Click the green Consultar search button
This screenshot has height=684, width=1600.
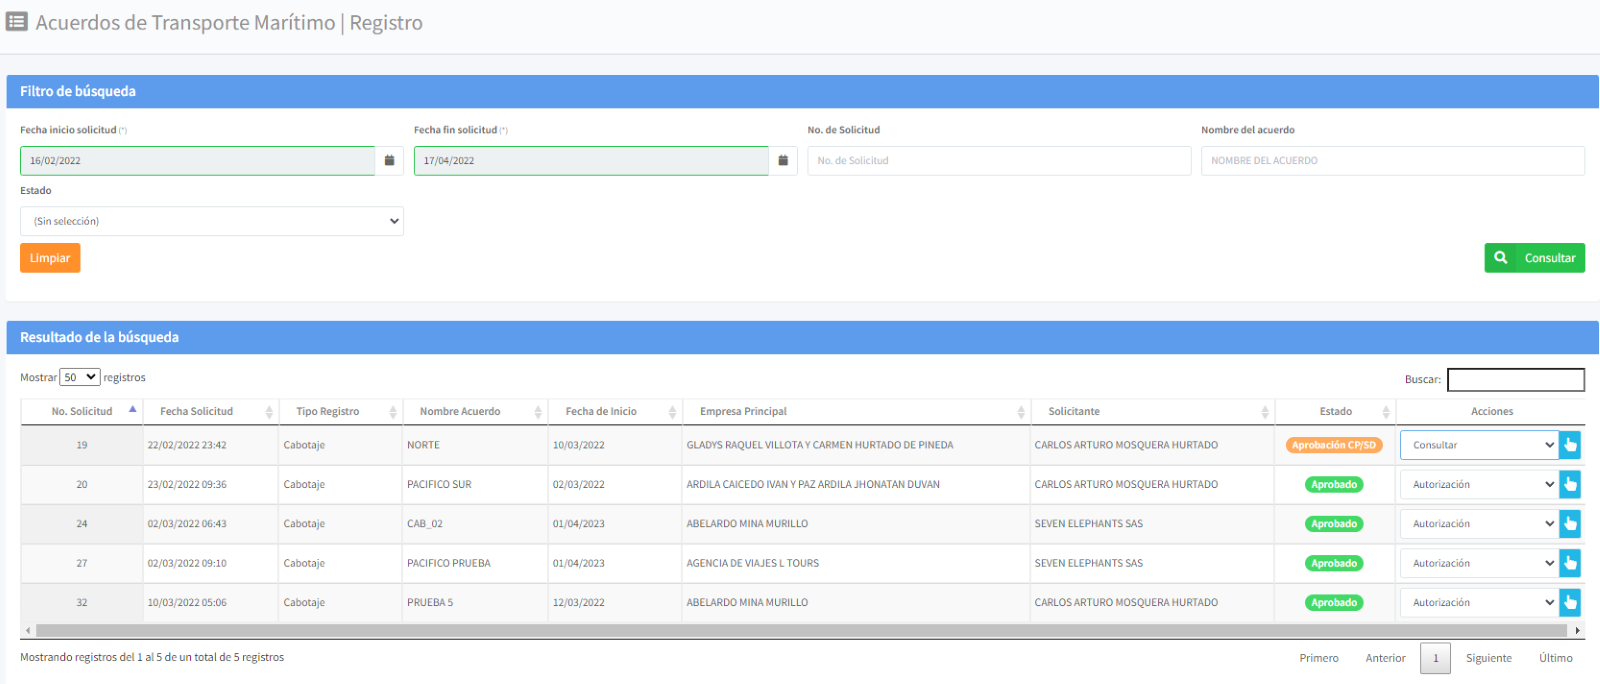(1534, 258)
